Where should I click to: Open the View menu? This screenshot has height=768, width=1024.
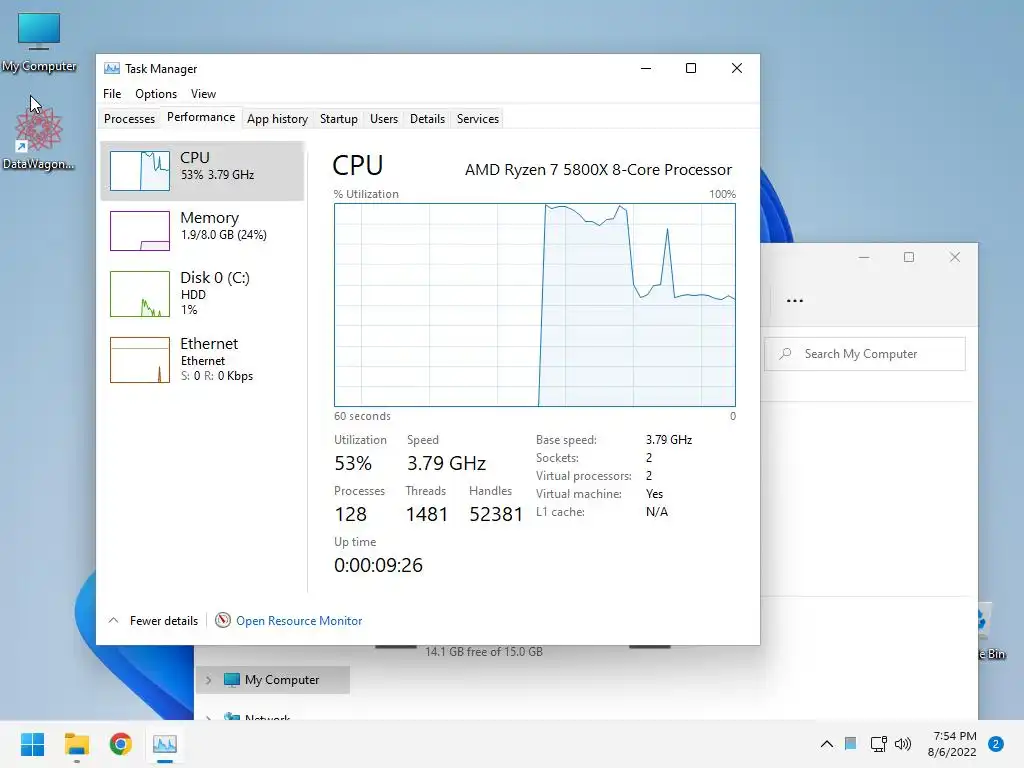tap(203, 94)
